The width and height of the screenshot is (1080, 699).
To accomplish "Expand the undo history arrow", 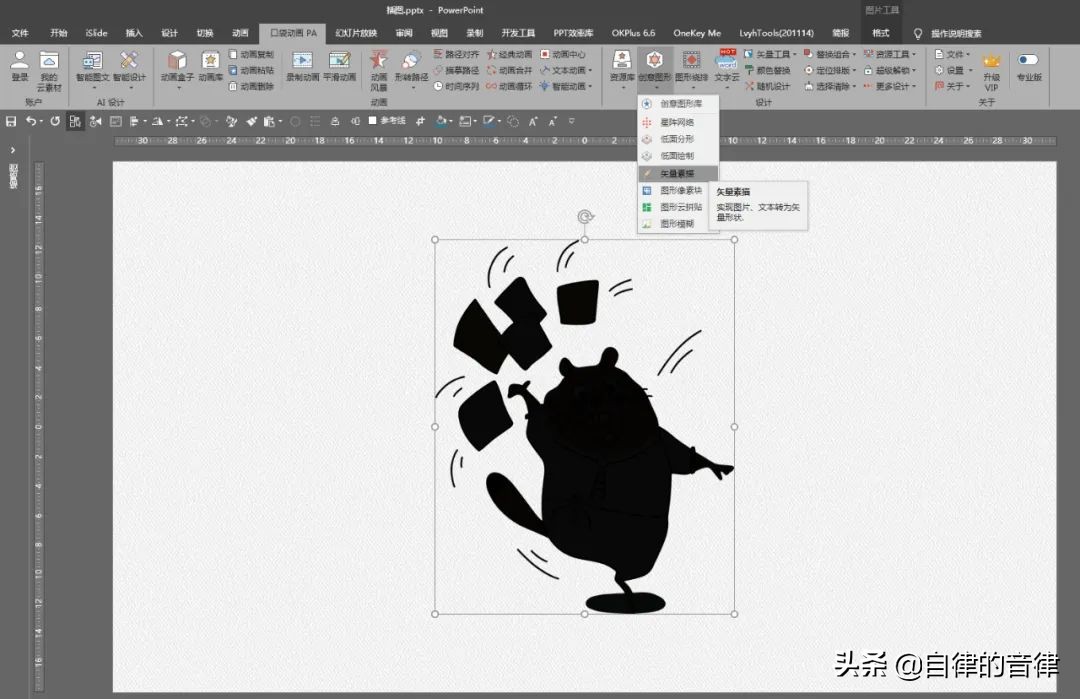I will (42, 121).
